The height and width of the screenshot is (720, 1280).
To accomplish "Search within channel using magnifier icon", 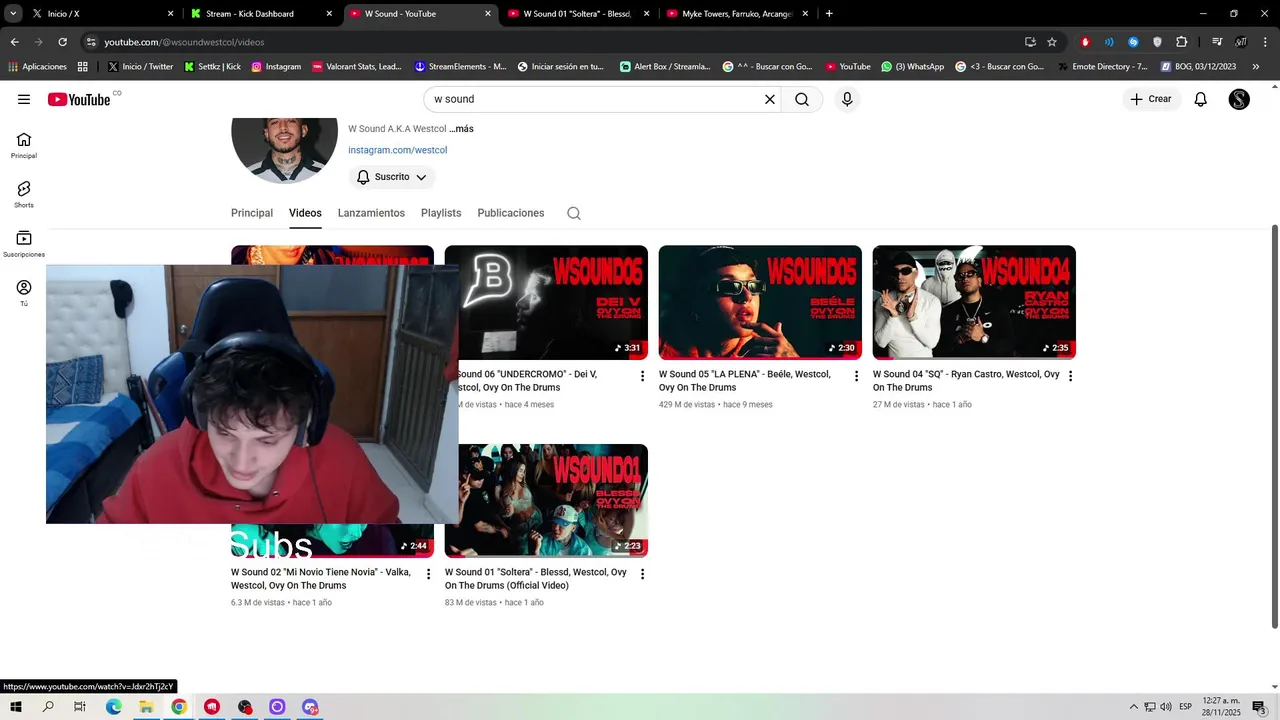I will click(574, 213).
